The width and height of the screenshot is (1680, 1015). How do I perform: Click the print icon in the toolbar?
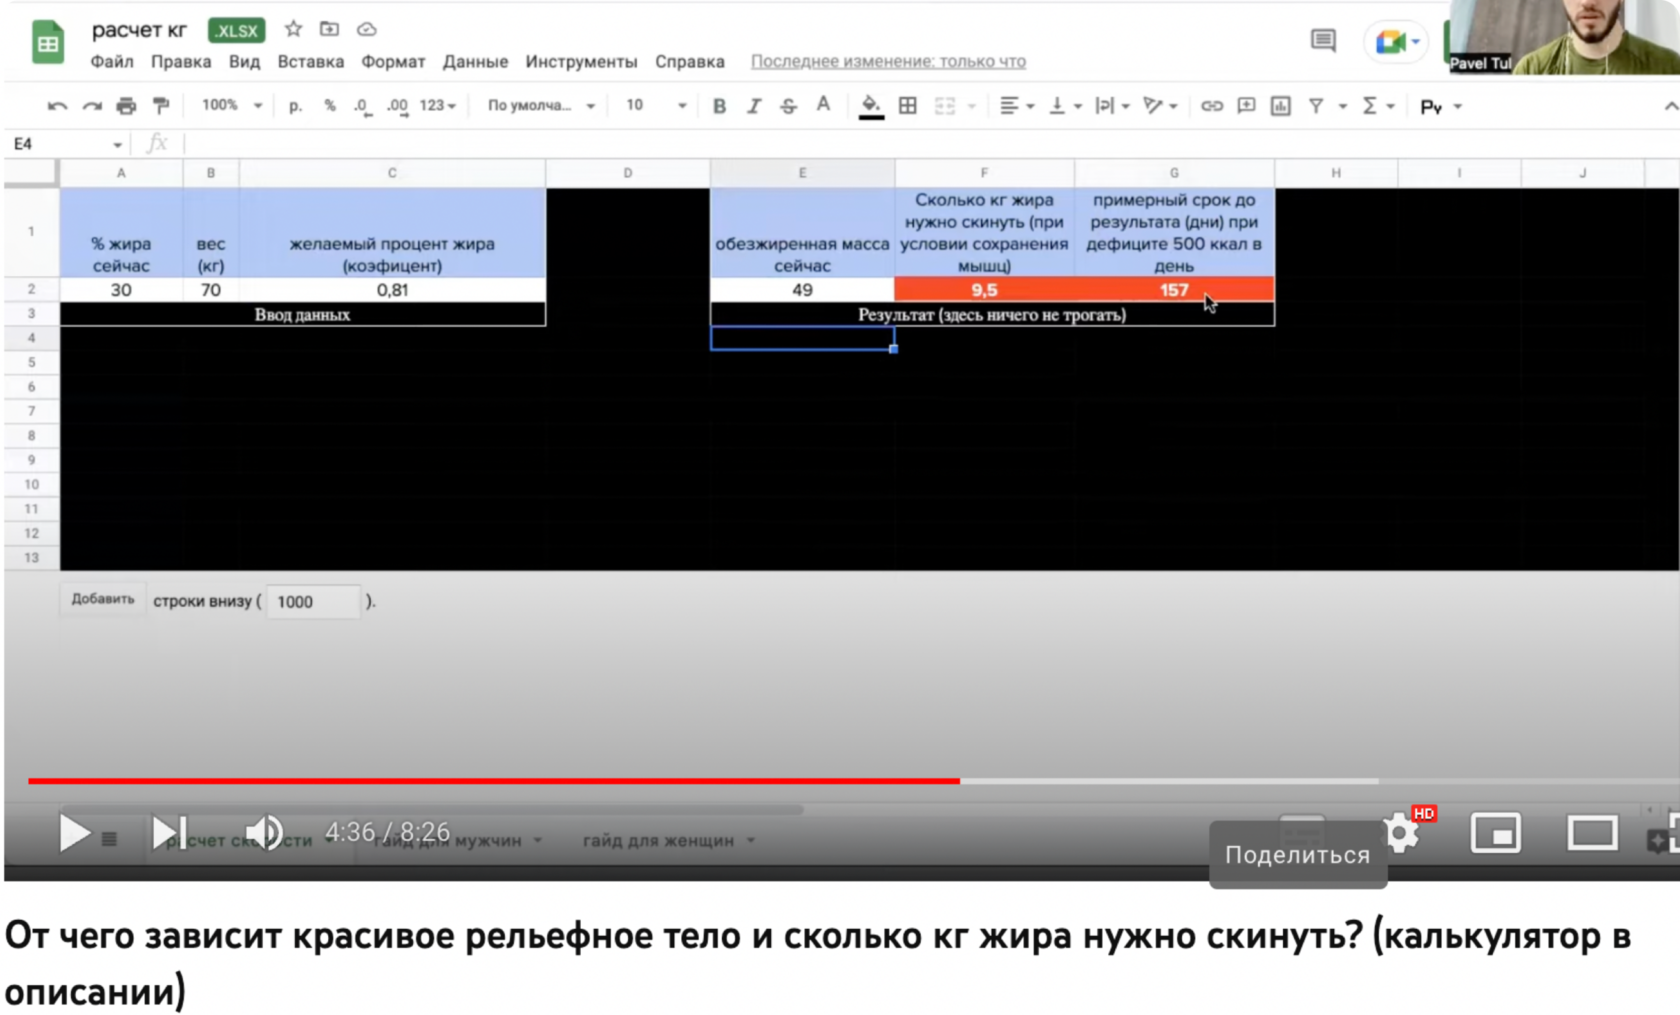[126, 106]
